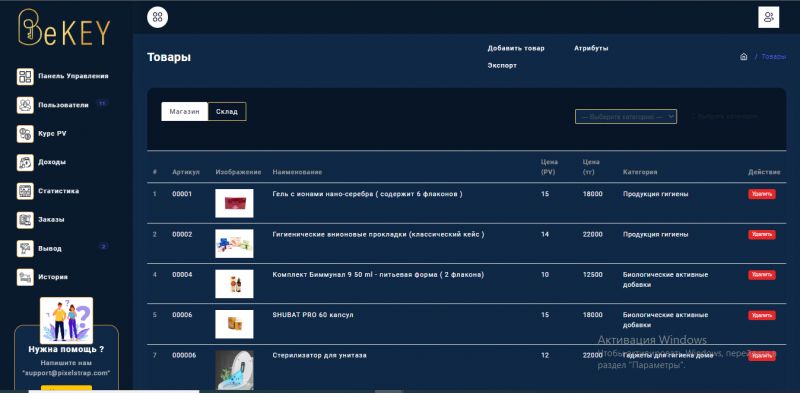The width and height of the screenshot is (800, 393).
Task: Open Доходы page
Action: tap(52, 162)
